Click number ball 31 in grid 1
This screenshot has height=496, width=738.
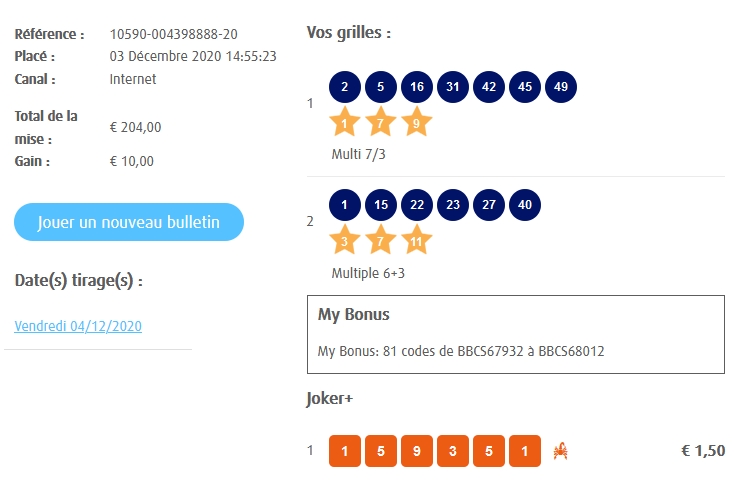pyautogui.click(x=453, y=87)
